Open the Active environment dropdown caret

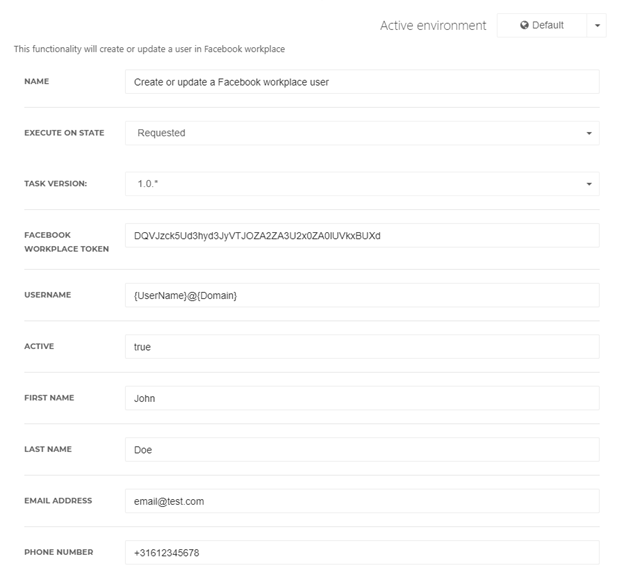(x=597, y=25)
